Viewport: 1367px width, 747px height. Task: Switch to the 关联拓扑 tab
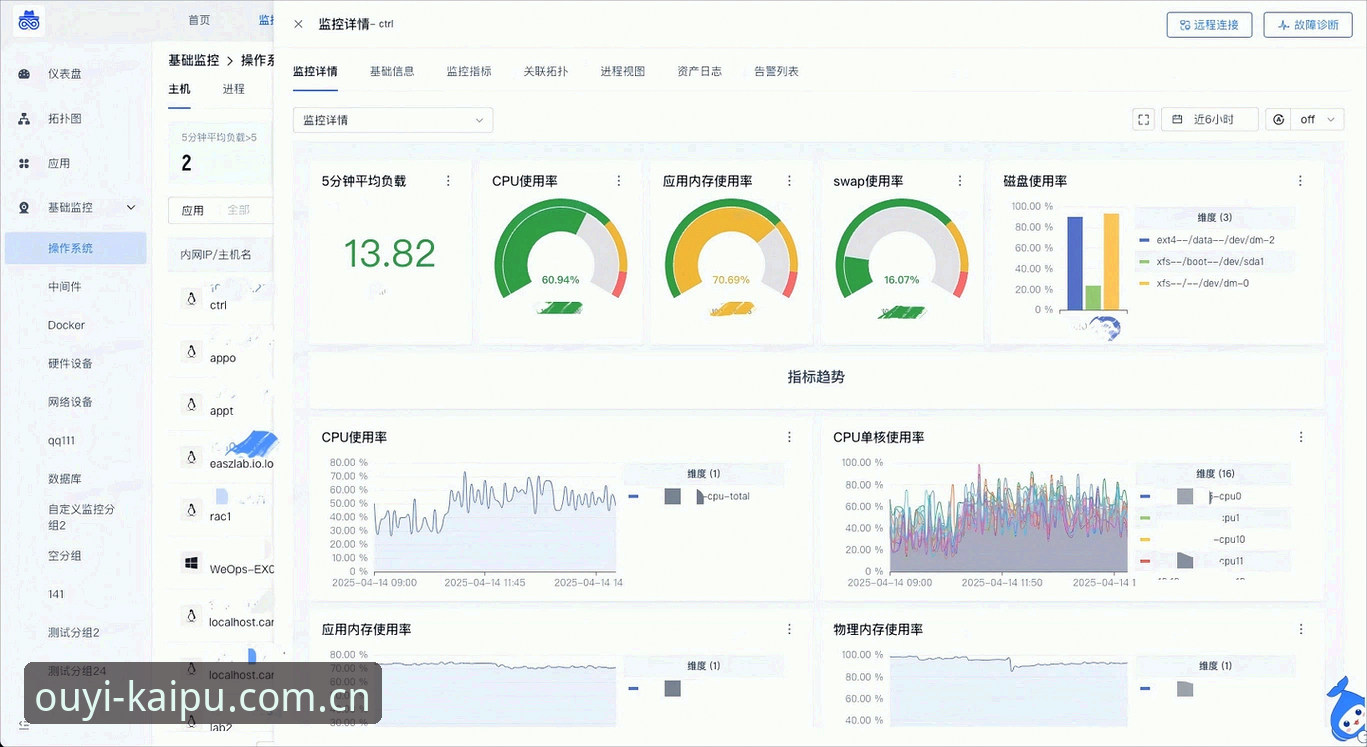pyautogui.click(x=546, y=71)
